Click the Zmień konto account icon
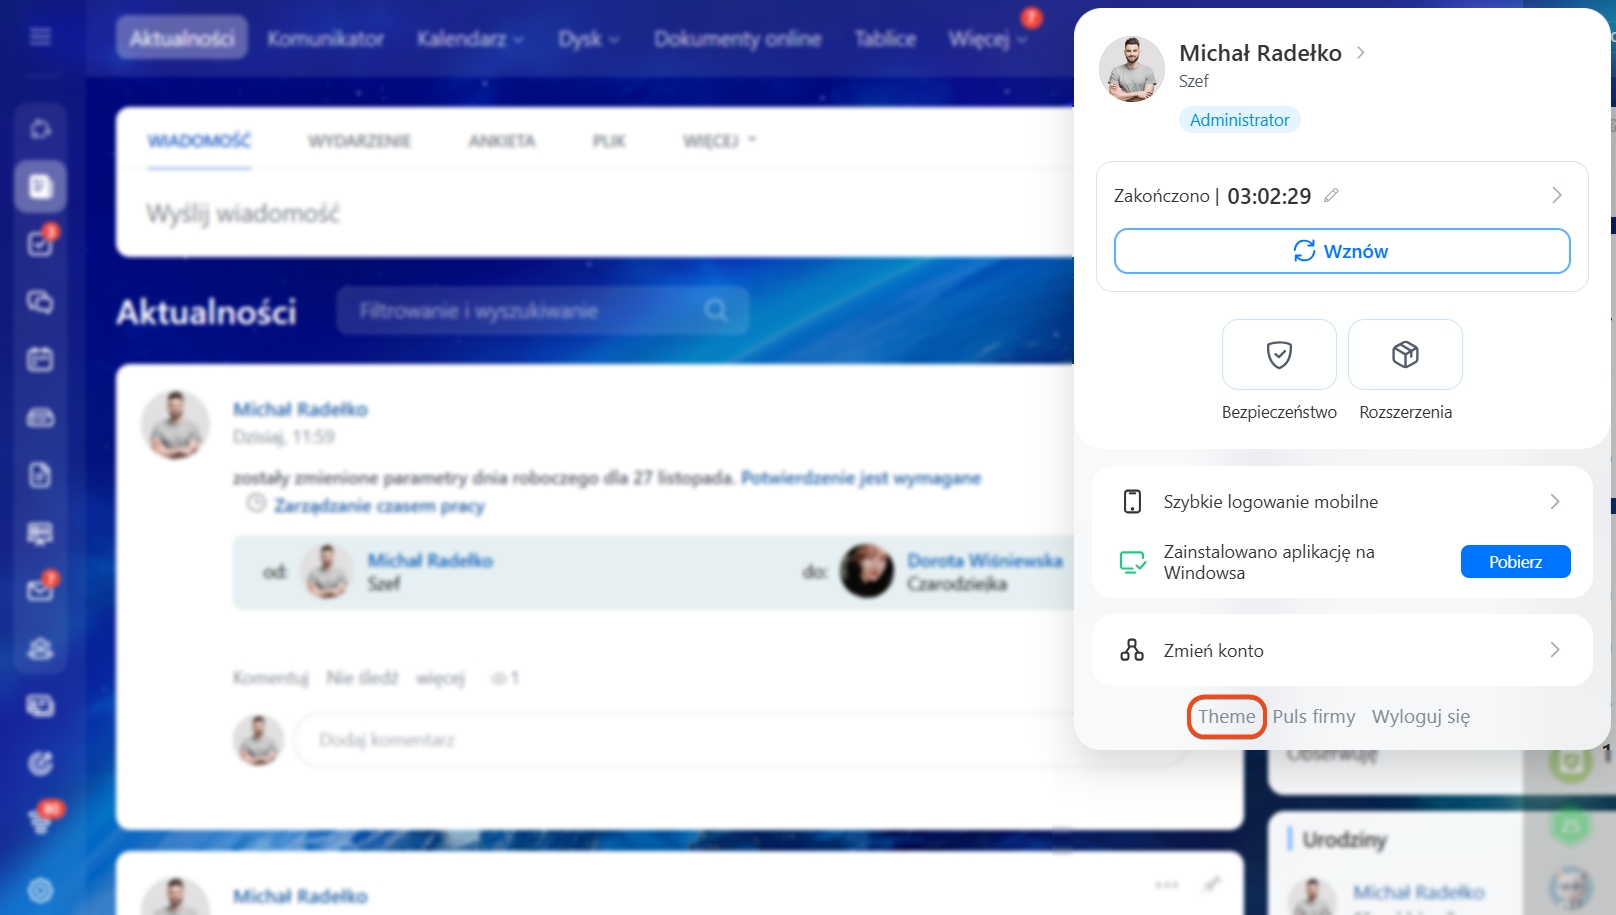 (x=1132, y=651)
